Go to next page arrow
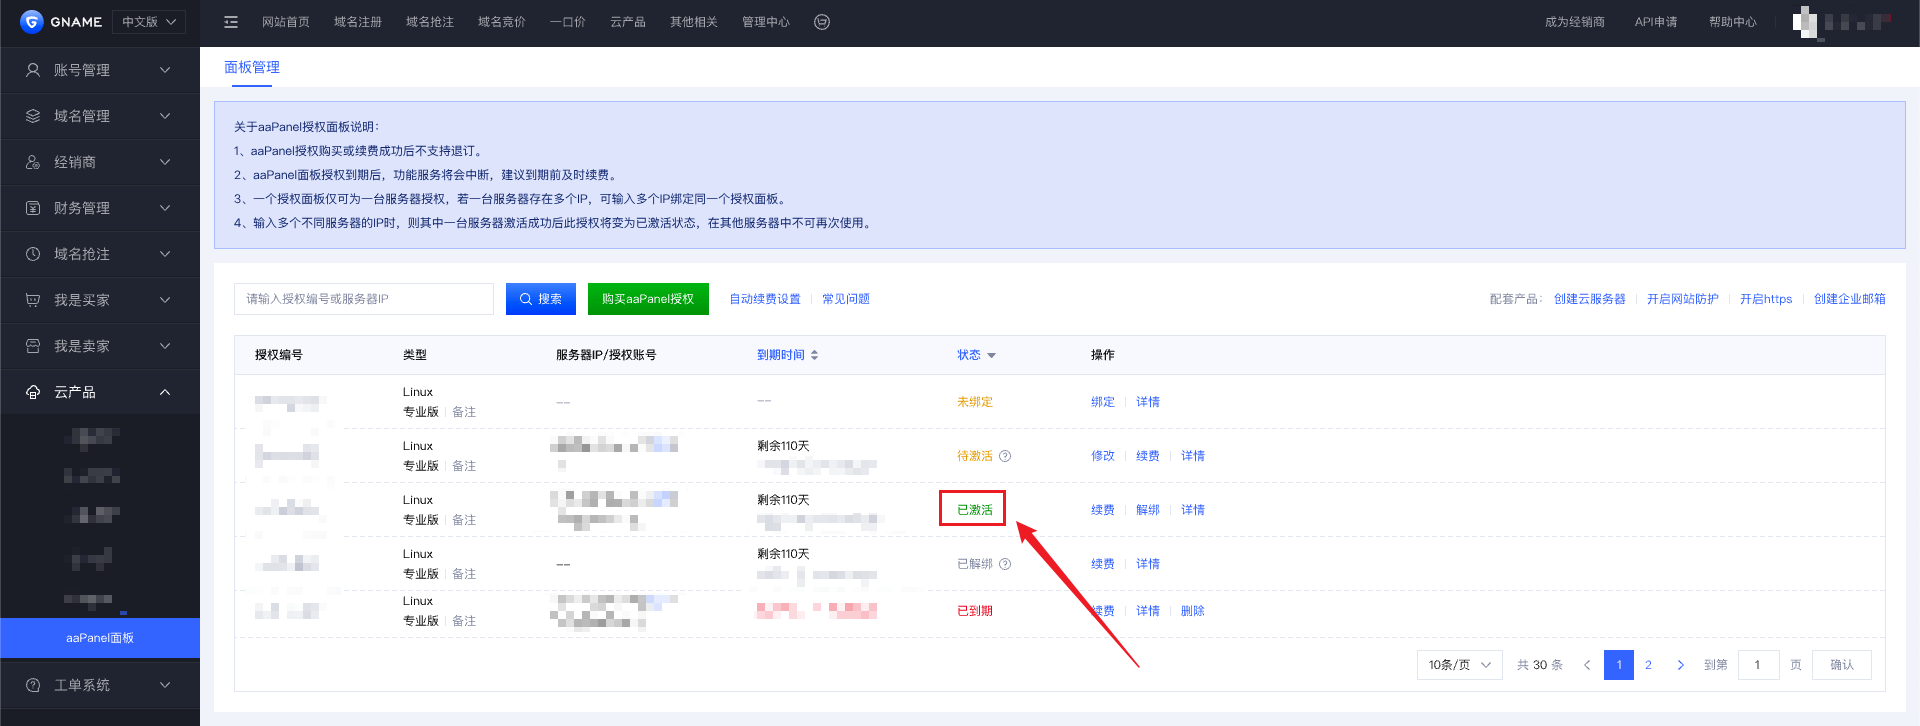Viewport: 1920px width, 726px height. click(x=1680, y=665)
